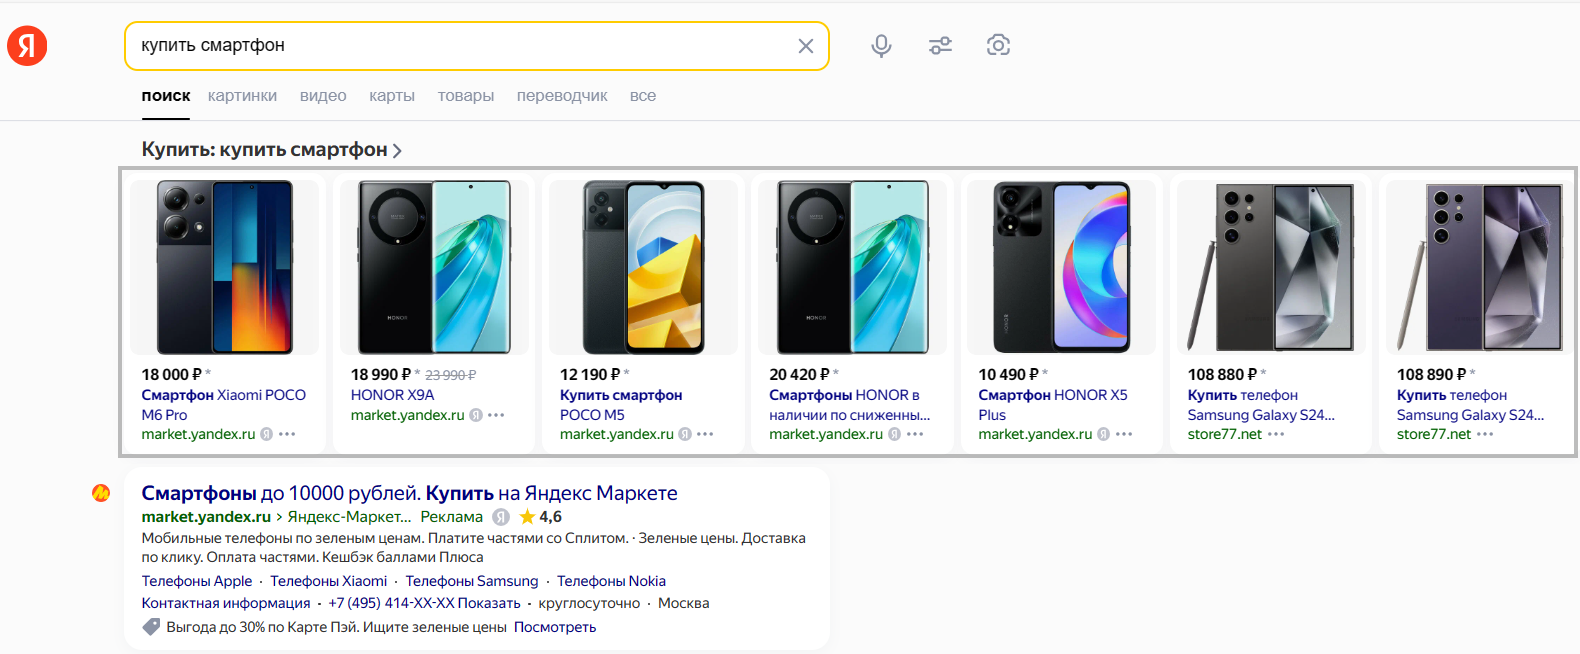Reveal phone number via 'Показать'
Image resolution: width=1580 pixels, height=654 pixels.
point(489,603)
